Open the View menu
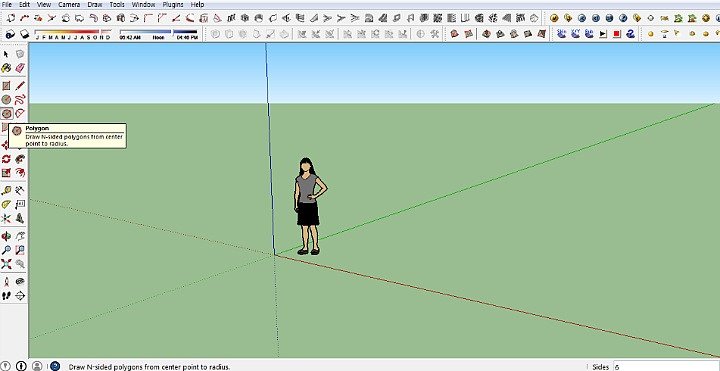 pyautogui.click(x=44, y=5)
